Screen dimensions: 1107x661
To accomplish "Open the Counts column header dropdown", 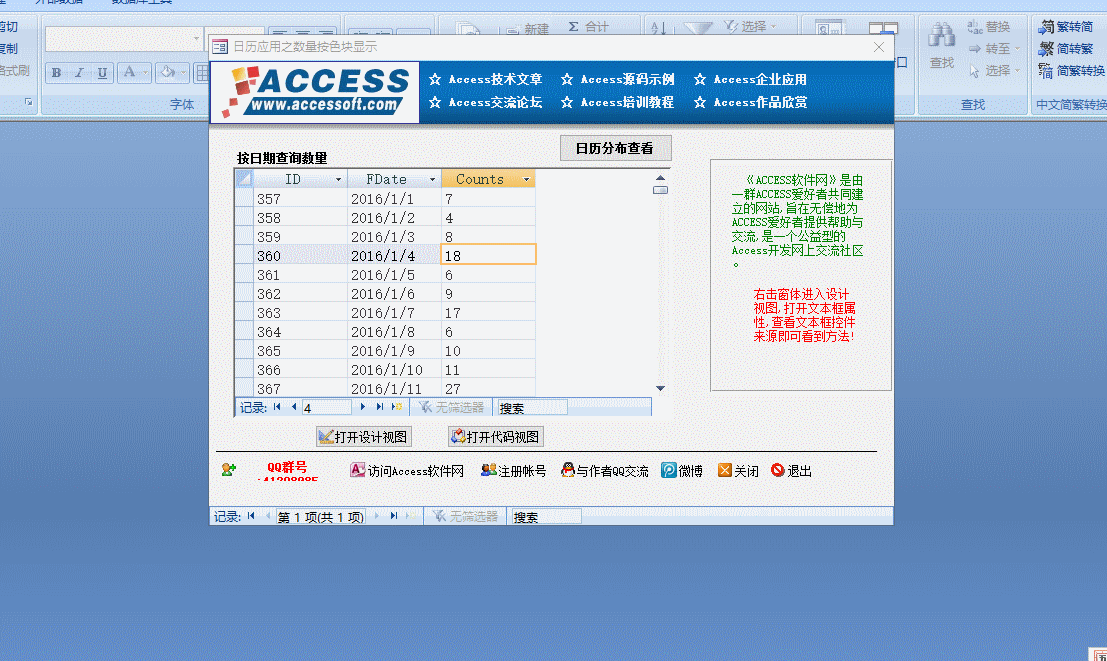I will (x=526, y=179).
